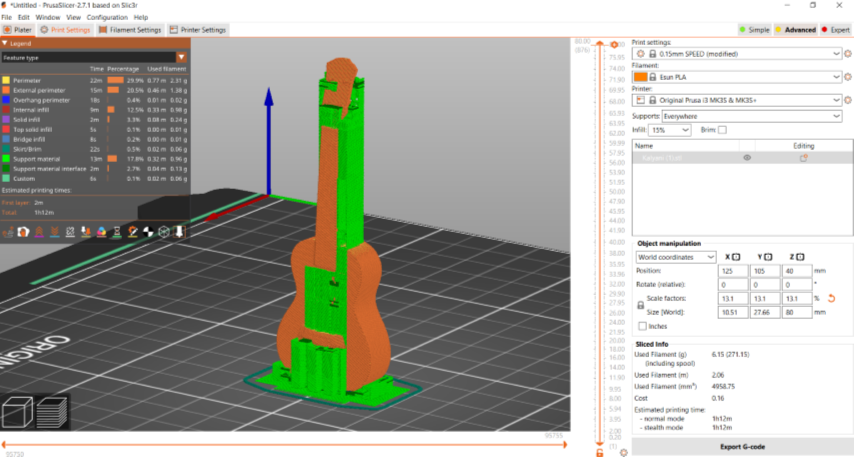Toggle Wipe moves visibility icon
This screenshot has width=854, height=457.
click(x=23, y=232)
